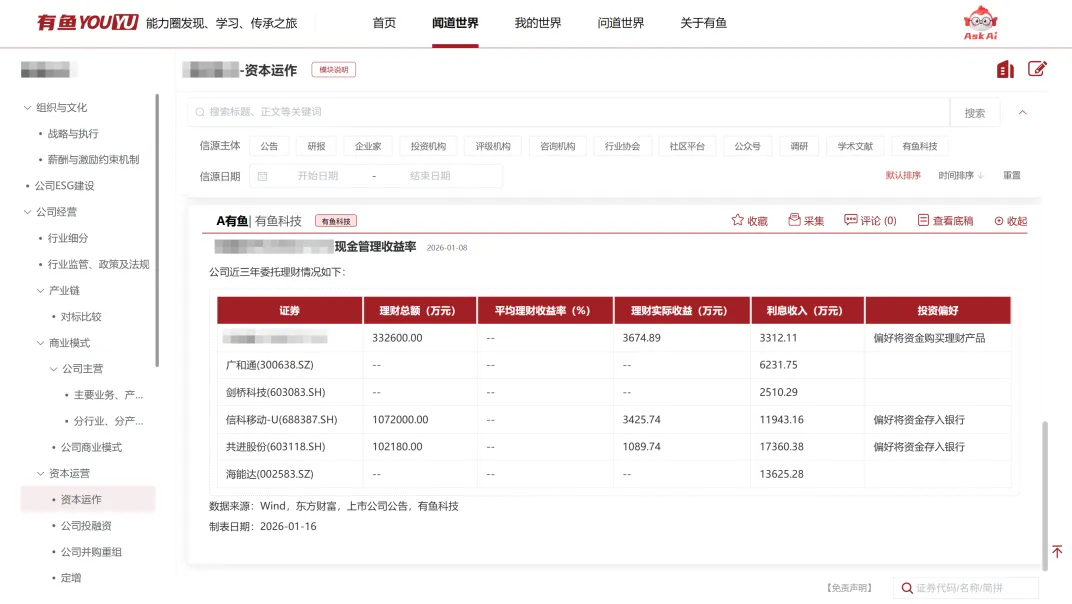This screenshot has height=604, width=1072.
Task: Open 公司ESG建设 in sidebar
Action: 64,186
